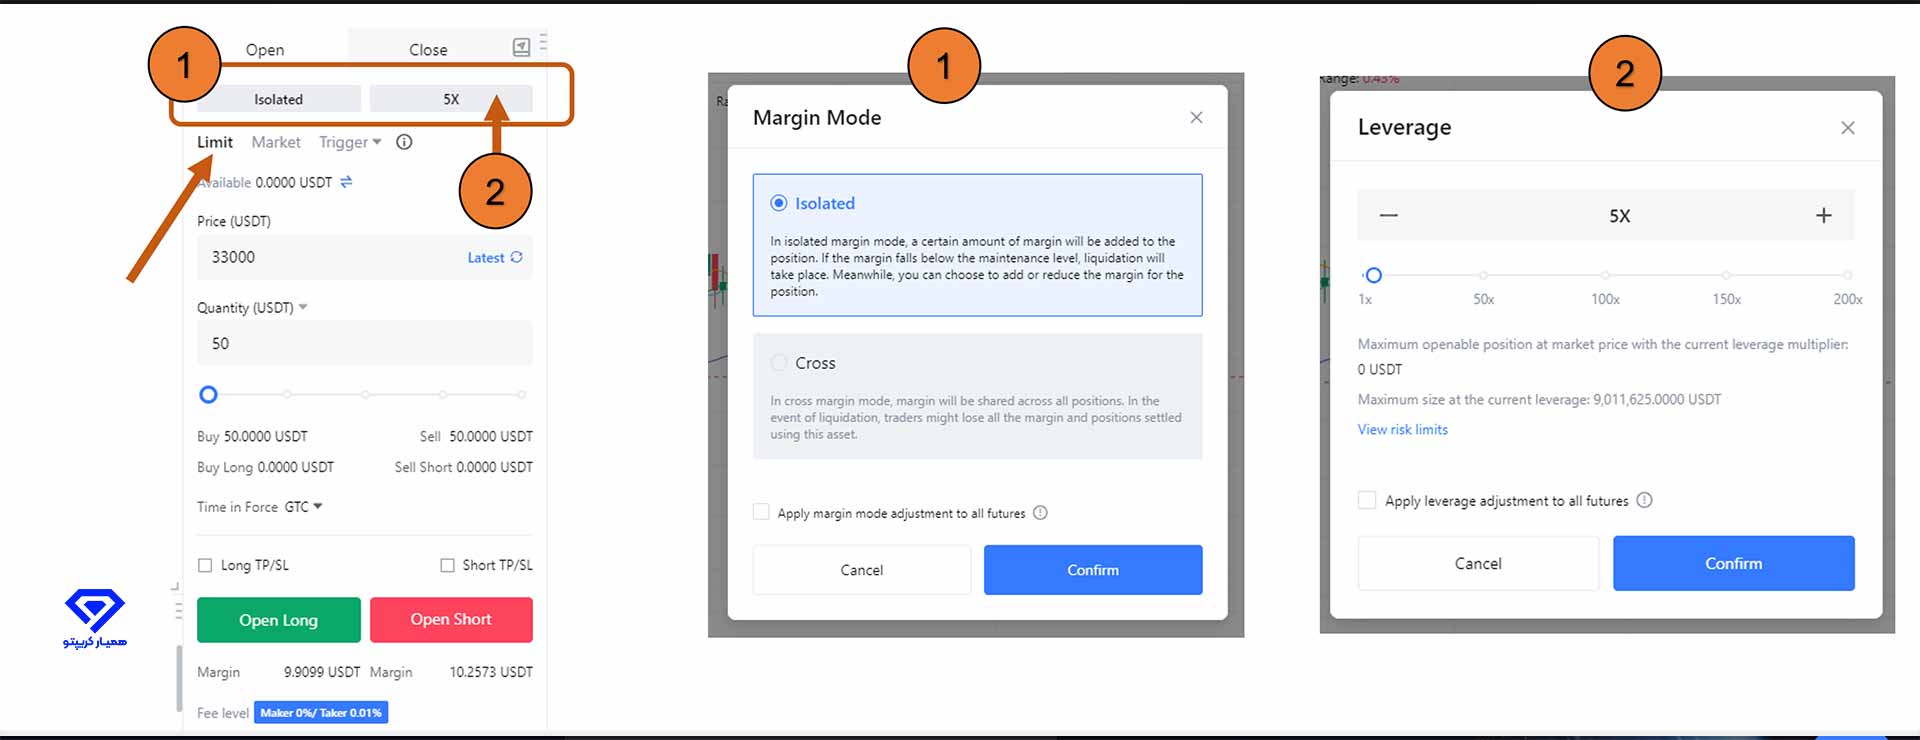This screenshot has width=1920, height=740.
Task: Click the transfer arrows icon beside Available USDT
Action: click(x=346, y=182)
